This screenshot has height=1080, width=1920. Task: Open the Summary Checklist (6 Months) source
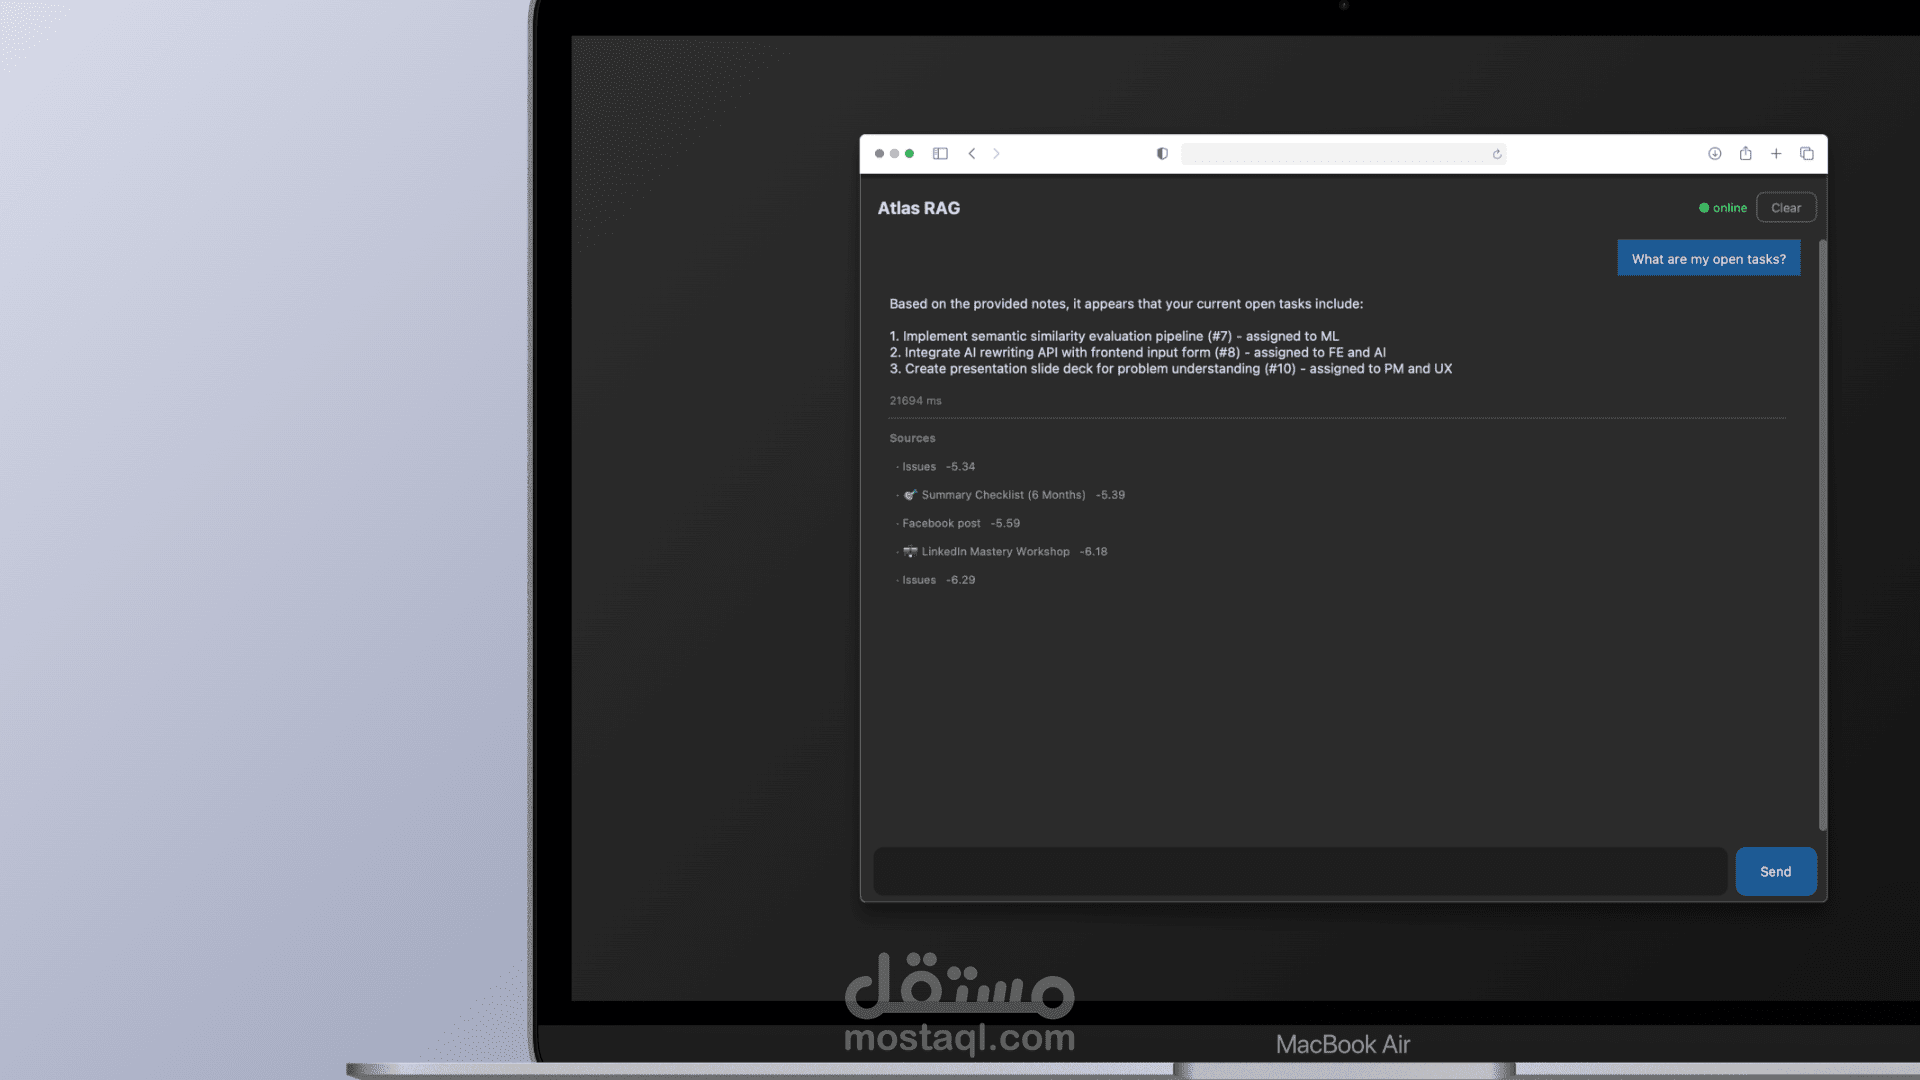click(1012, 494)
